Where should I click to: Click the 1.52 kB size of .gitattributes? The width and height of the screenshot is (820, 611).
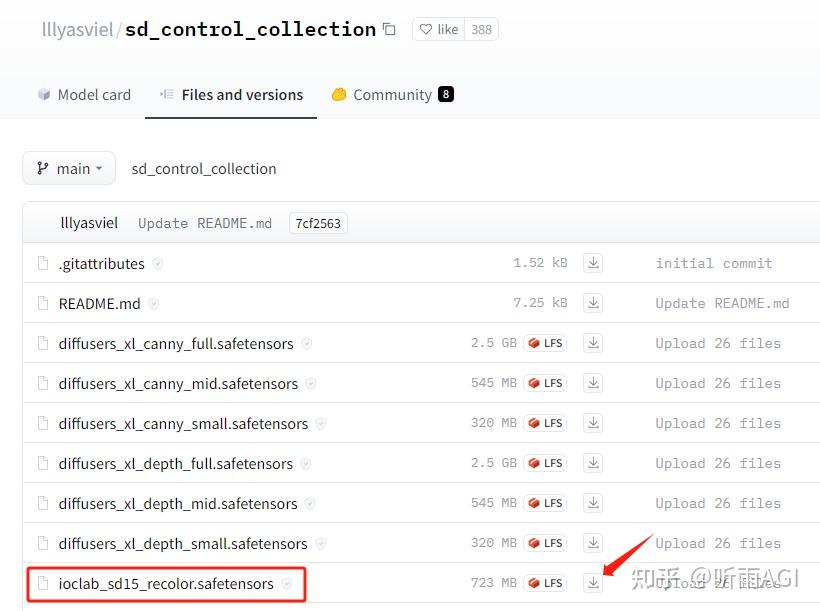click(540, 263)
